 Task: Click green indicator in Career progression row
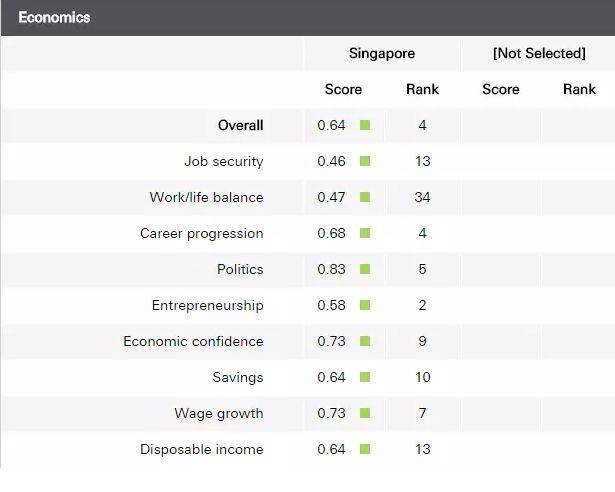click(365, 233)
